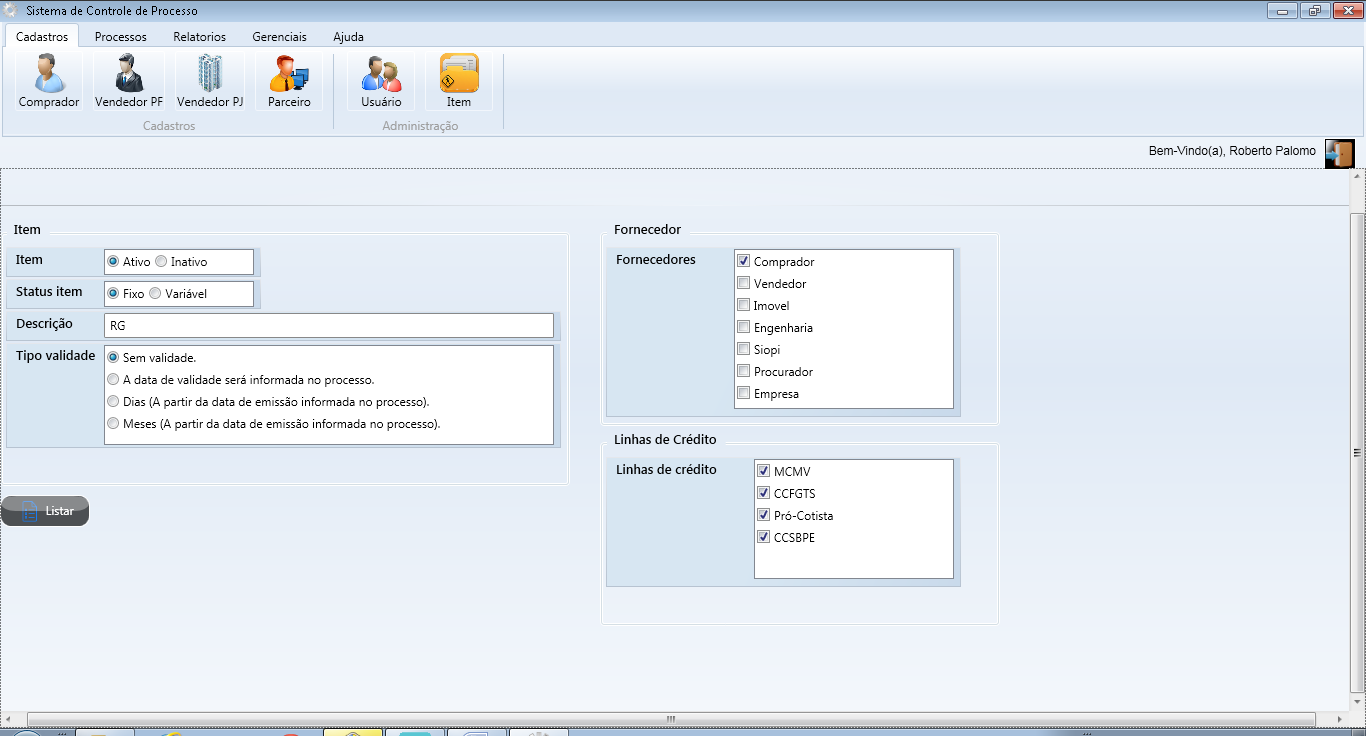Screen dimensions: 1366x736
Task: Check the Empresa checkbox
Action: coord(743,393)
